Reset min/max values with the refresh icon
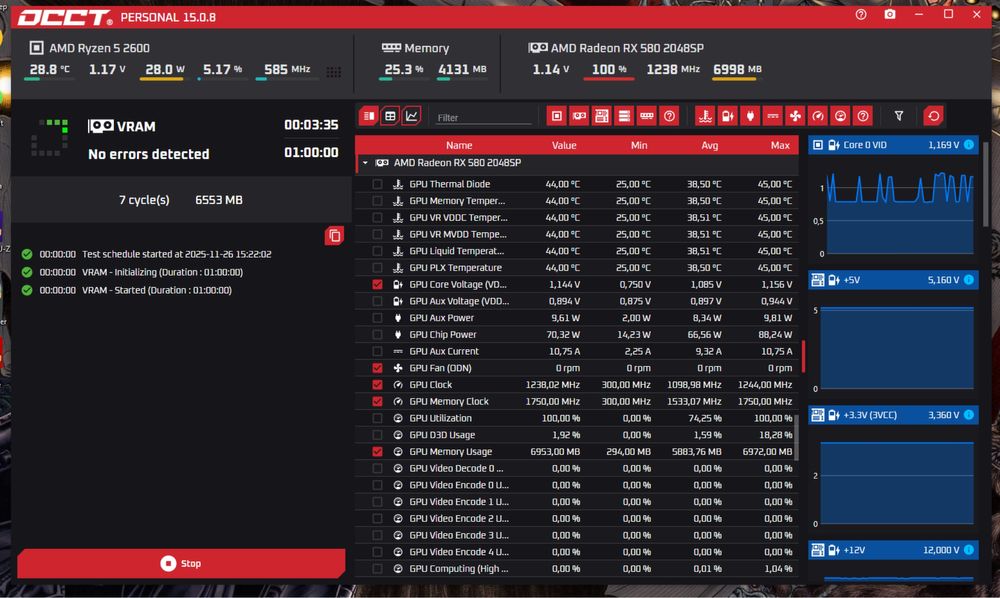 click(934, 116)
